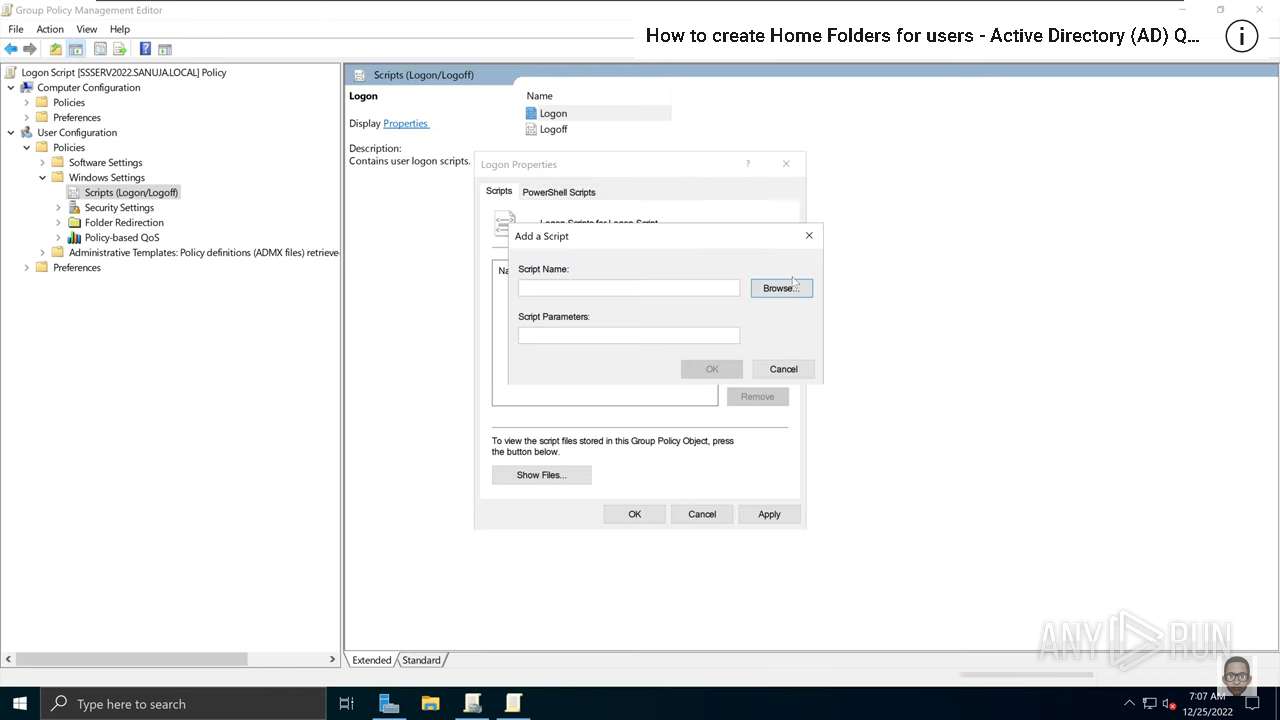1280x720 pixels.
Task: Collapse Policies under User Configuration
Action: pos(27,147)
